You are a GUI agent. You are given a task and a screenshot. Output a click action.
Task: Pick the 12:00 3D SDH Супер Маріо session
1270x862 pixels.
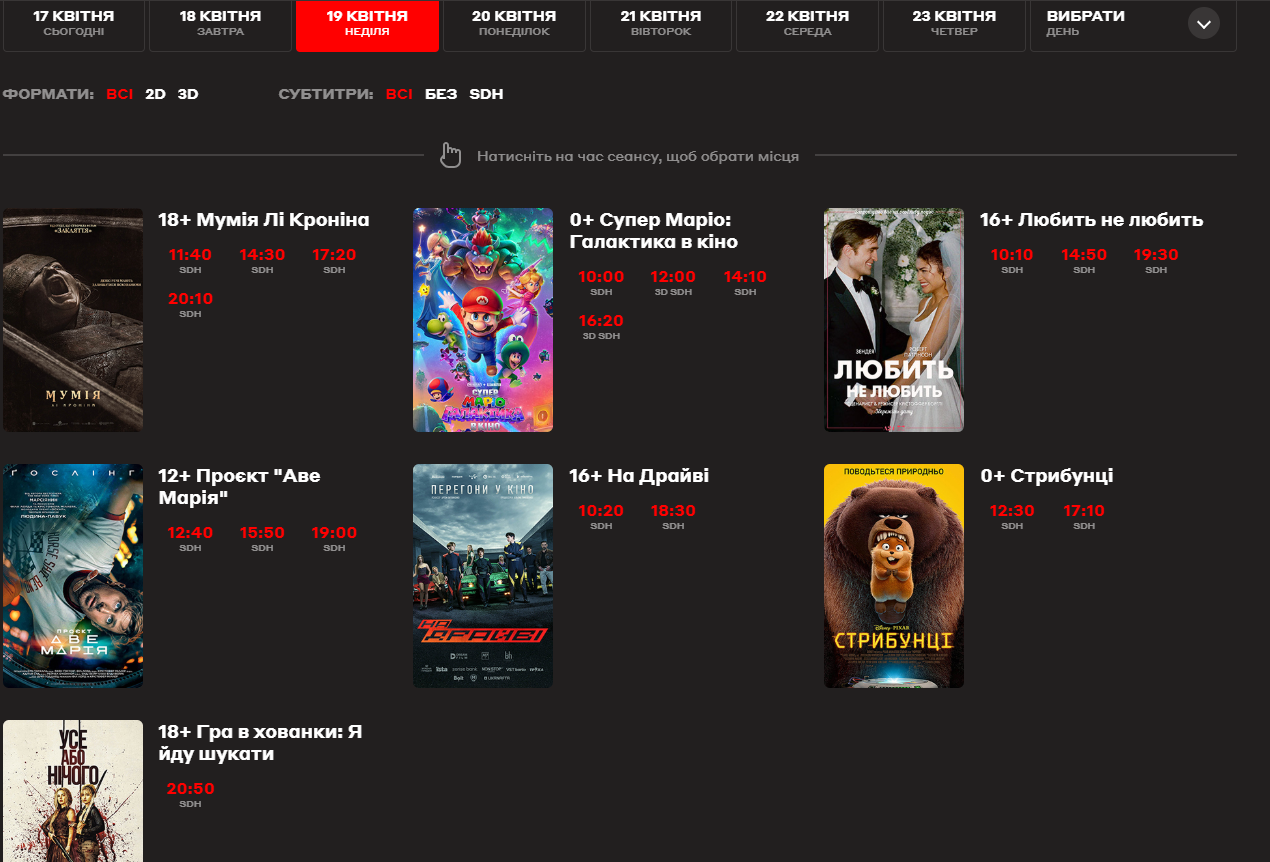tap(673, 277)
